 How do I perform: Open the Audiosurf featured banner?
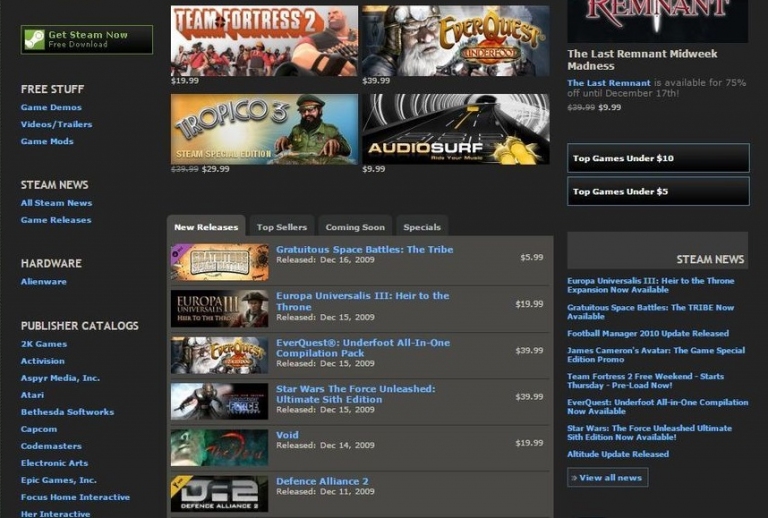tap(456, 129)
